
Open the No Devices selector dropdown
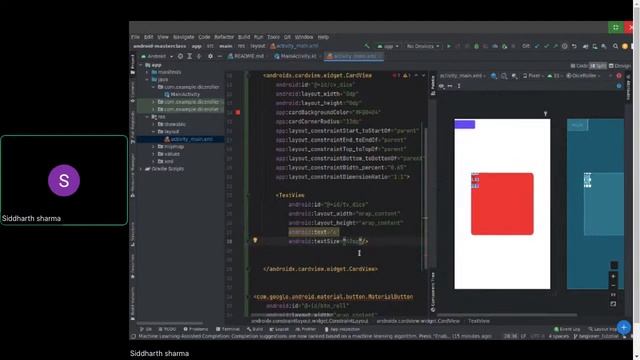(x=423, y=47)
